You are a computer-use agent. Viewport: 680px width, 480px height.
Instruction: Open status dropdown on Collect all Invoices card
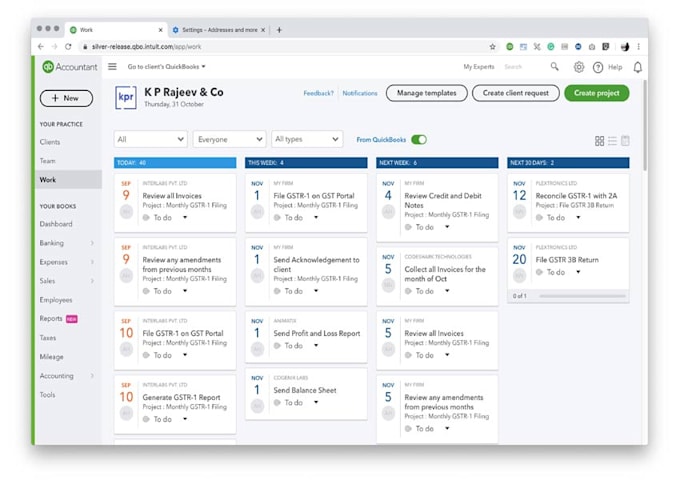coord(447,291)
